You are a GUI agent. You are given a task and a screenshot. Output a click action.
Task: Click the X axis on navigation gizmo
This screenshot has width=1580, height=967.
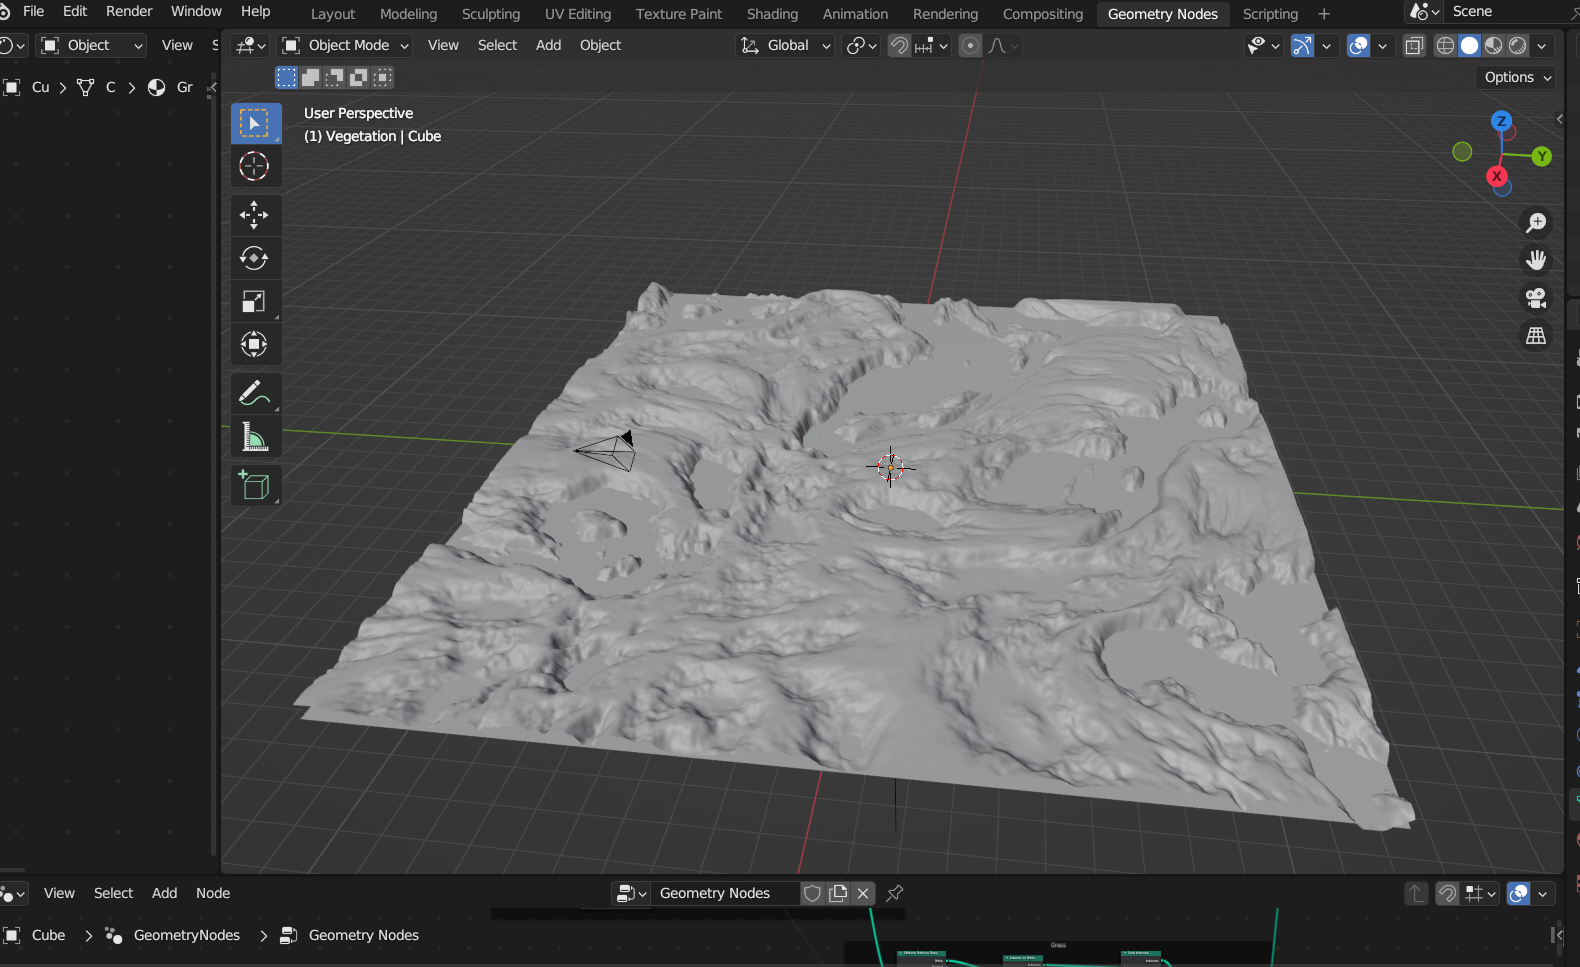click(1497, 176)
